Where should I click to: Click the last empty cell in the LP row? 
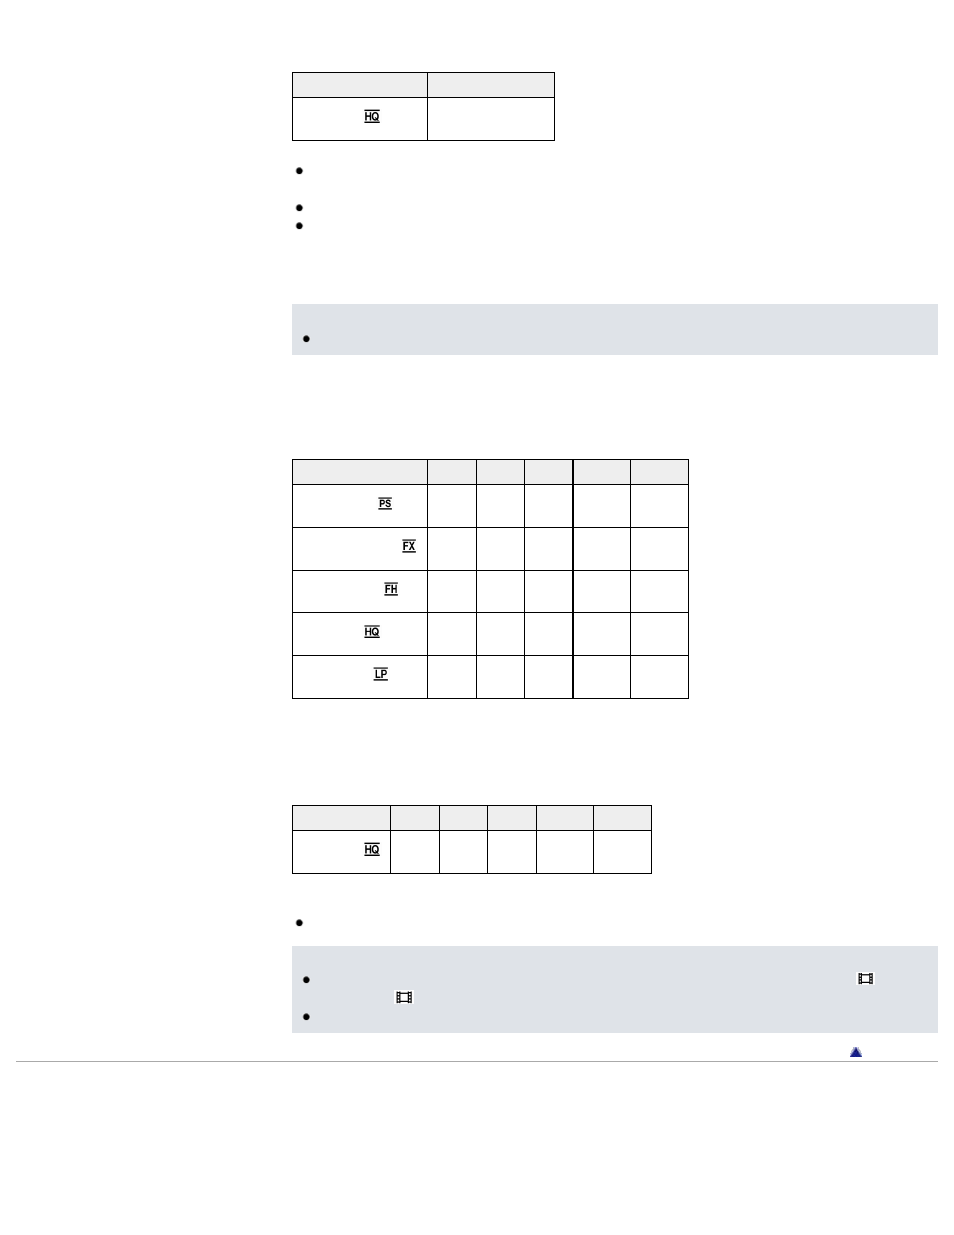pos(659,677)
